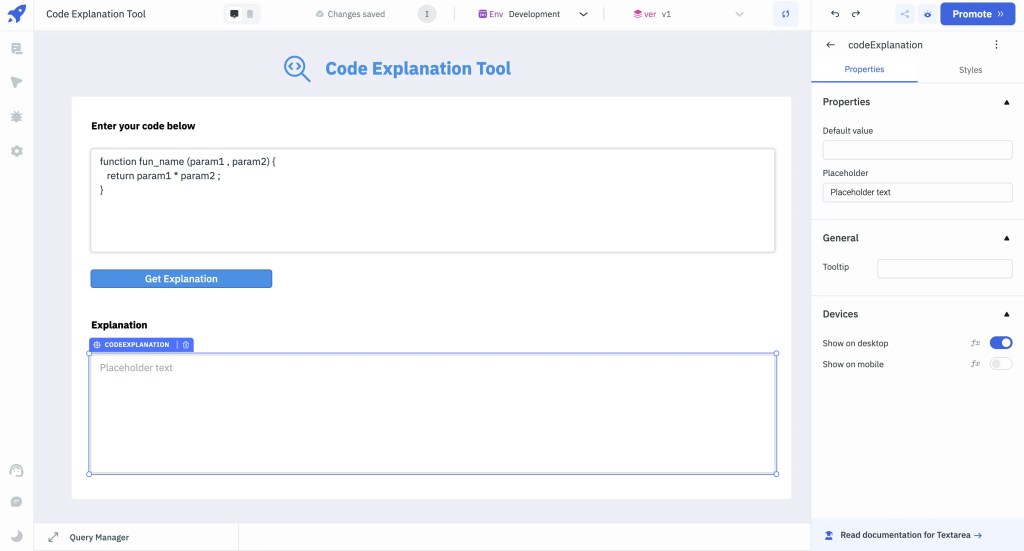Open the Pages panel in sidebar
Viewport: 1024px width, 551px height.
[17, 48]
